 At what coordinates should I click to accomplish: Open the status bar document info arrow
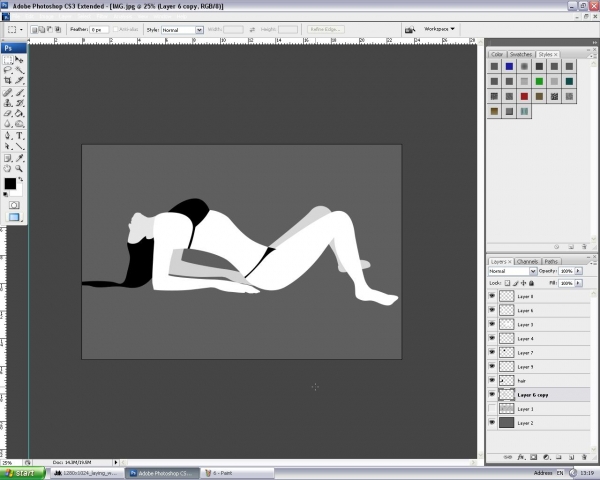(x=116, y=462)
